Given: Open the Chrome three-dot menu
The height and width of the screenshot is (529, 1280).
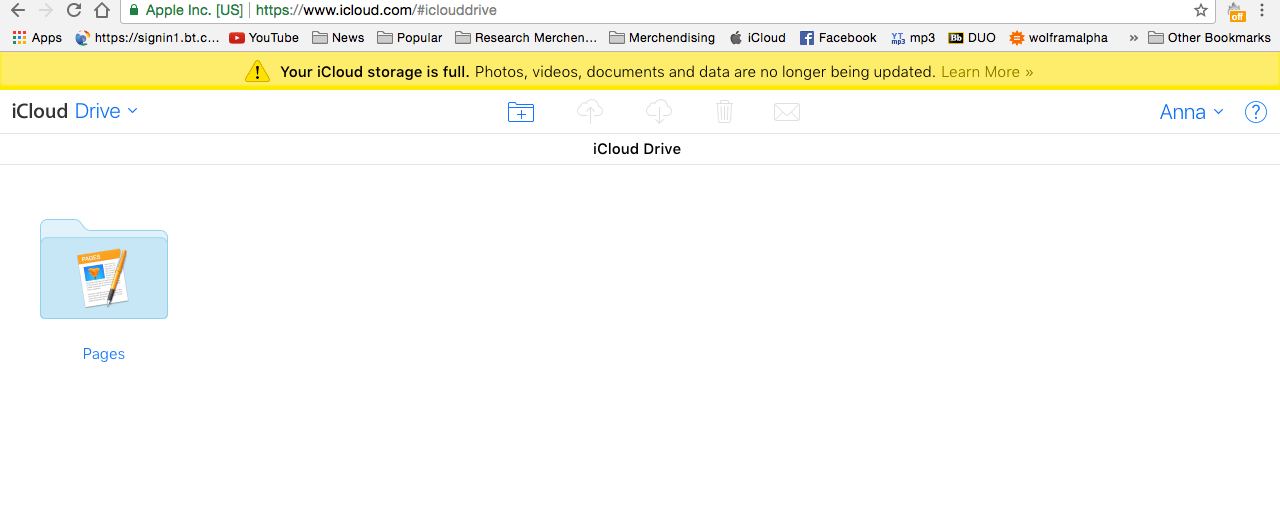Looking at the screenshot, I should click(1262, 11).
